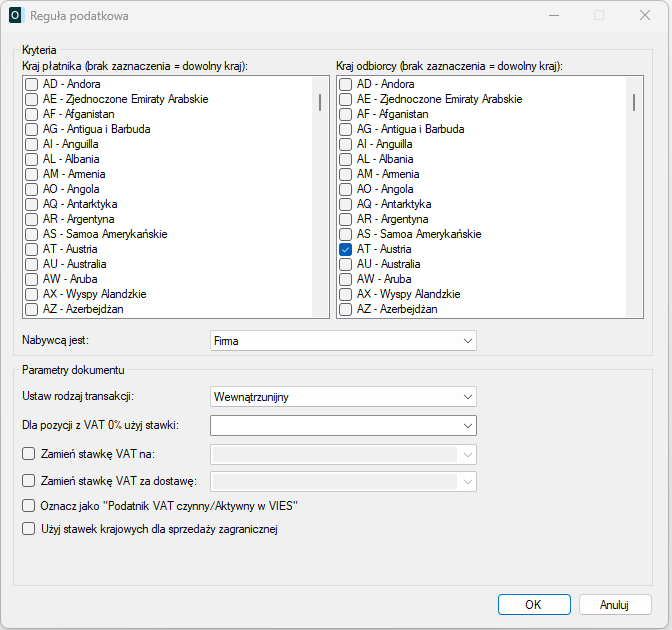Tick AT - Austria in payer country list
This screenshot has height=630, width=672.
coord(32,249)
